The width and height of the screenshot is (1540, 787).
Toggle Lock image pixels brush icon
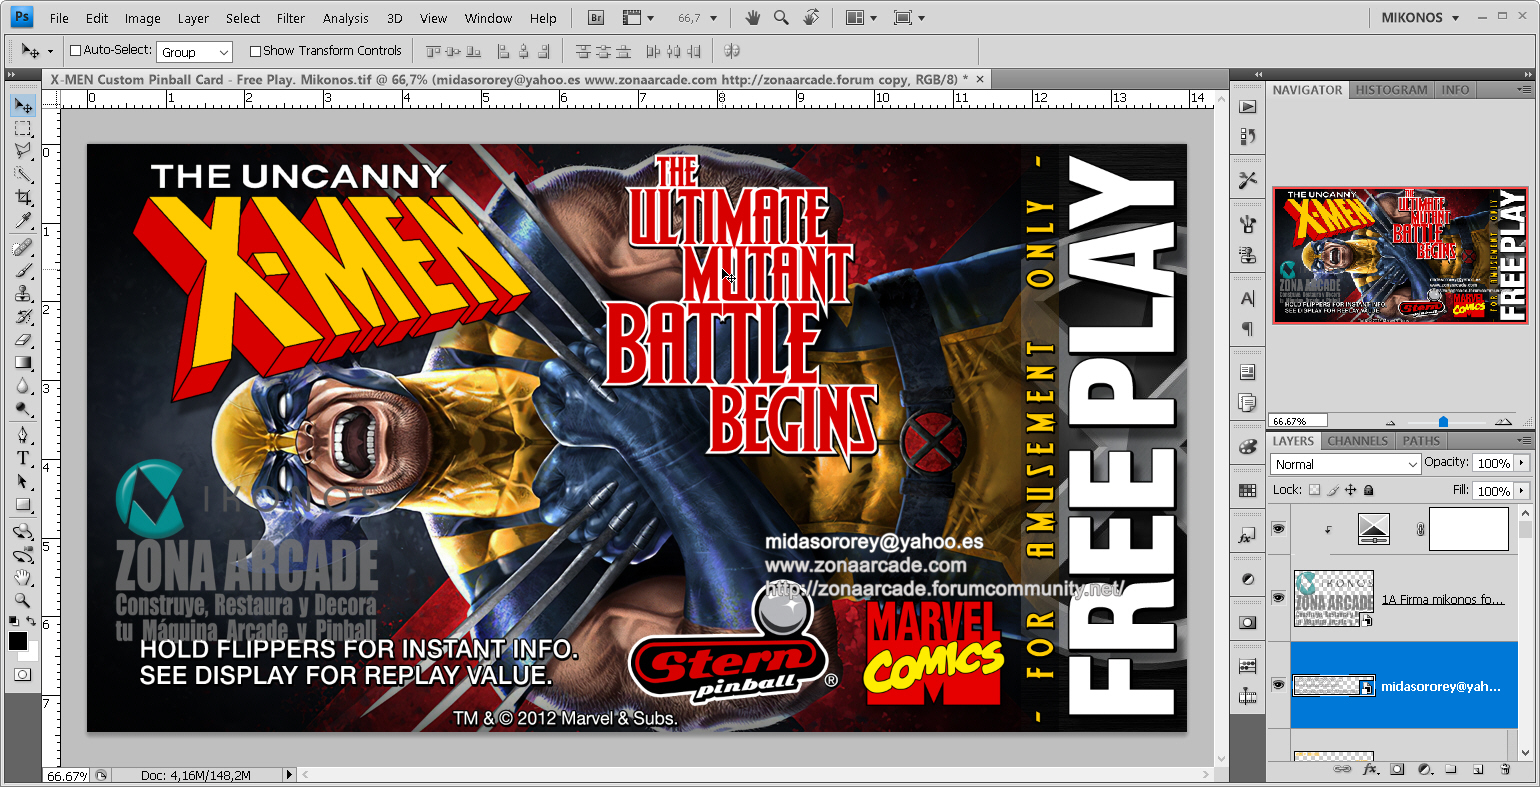[x=1332, y=490]
